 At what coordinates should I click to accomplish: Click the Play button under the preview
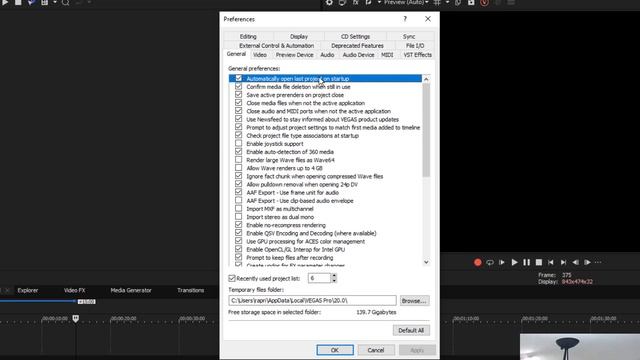[x=514, y=262]
